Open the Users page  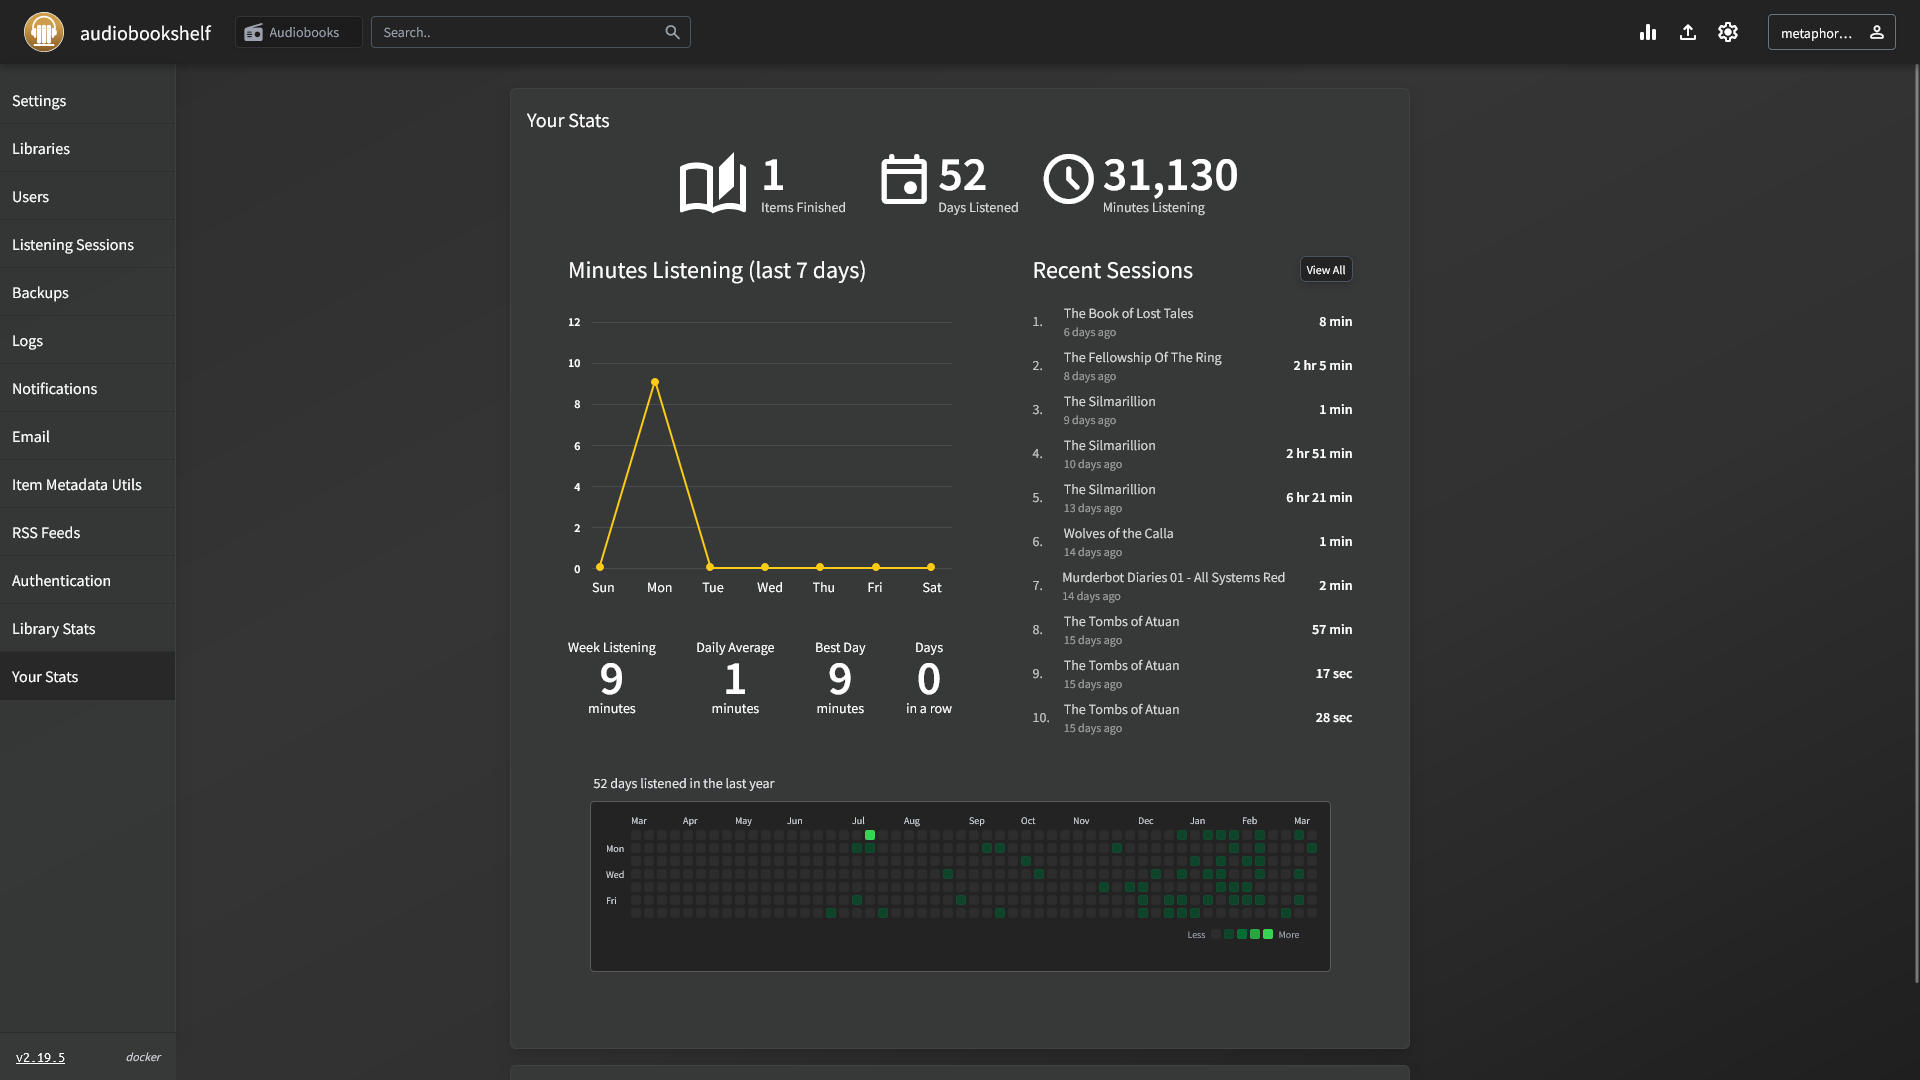point(88,196)
